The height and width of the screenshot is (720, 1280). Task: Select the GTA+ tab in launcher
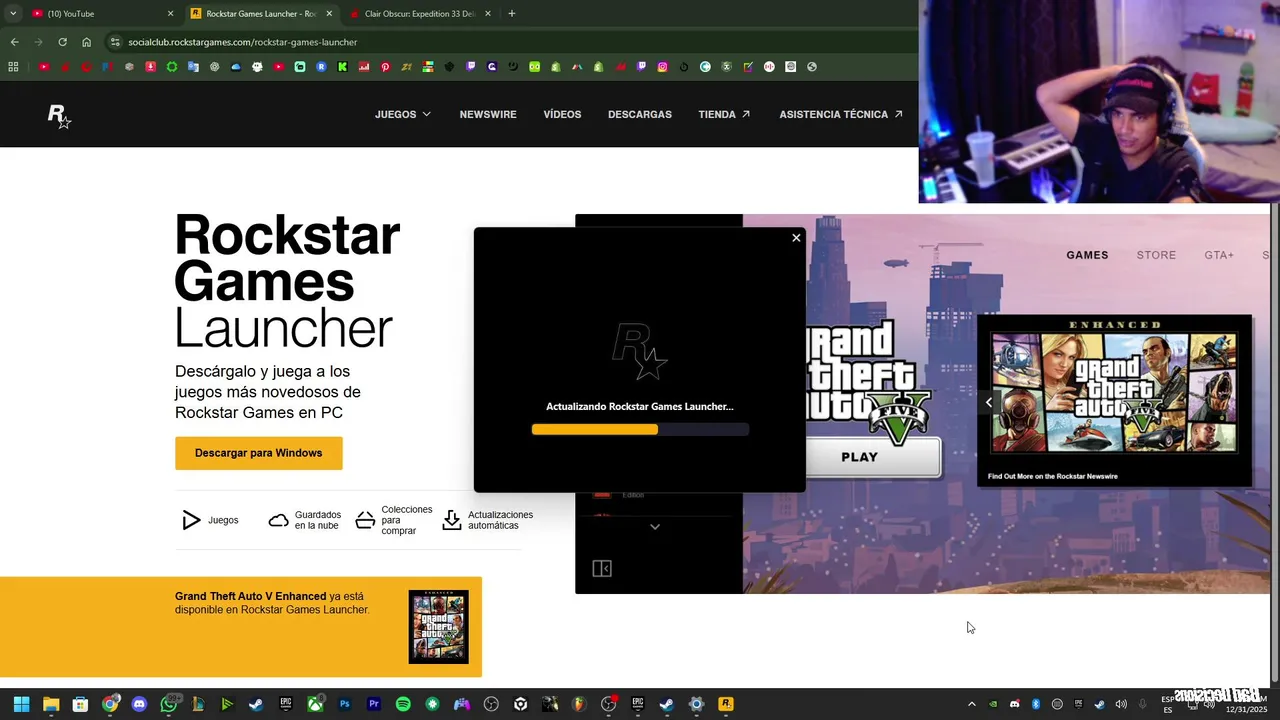tap(1219, 255)
